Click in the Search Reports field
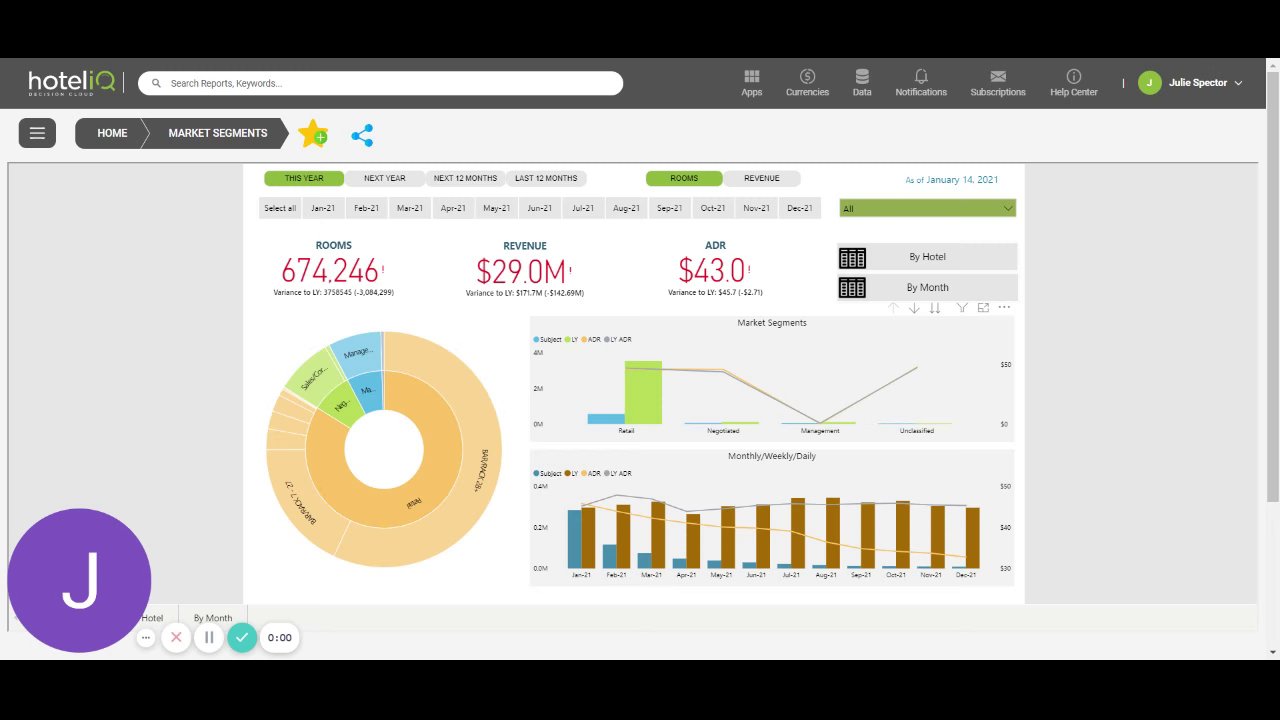Image resolution: width=1280 pixels, height=720 pixels. [380, 83]
